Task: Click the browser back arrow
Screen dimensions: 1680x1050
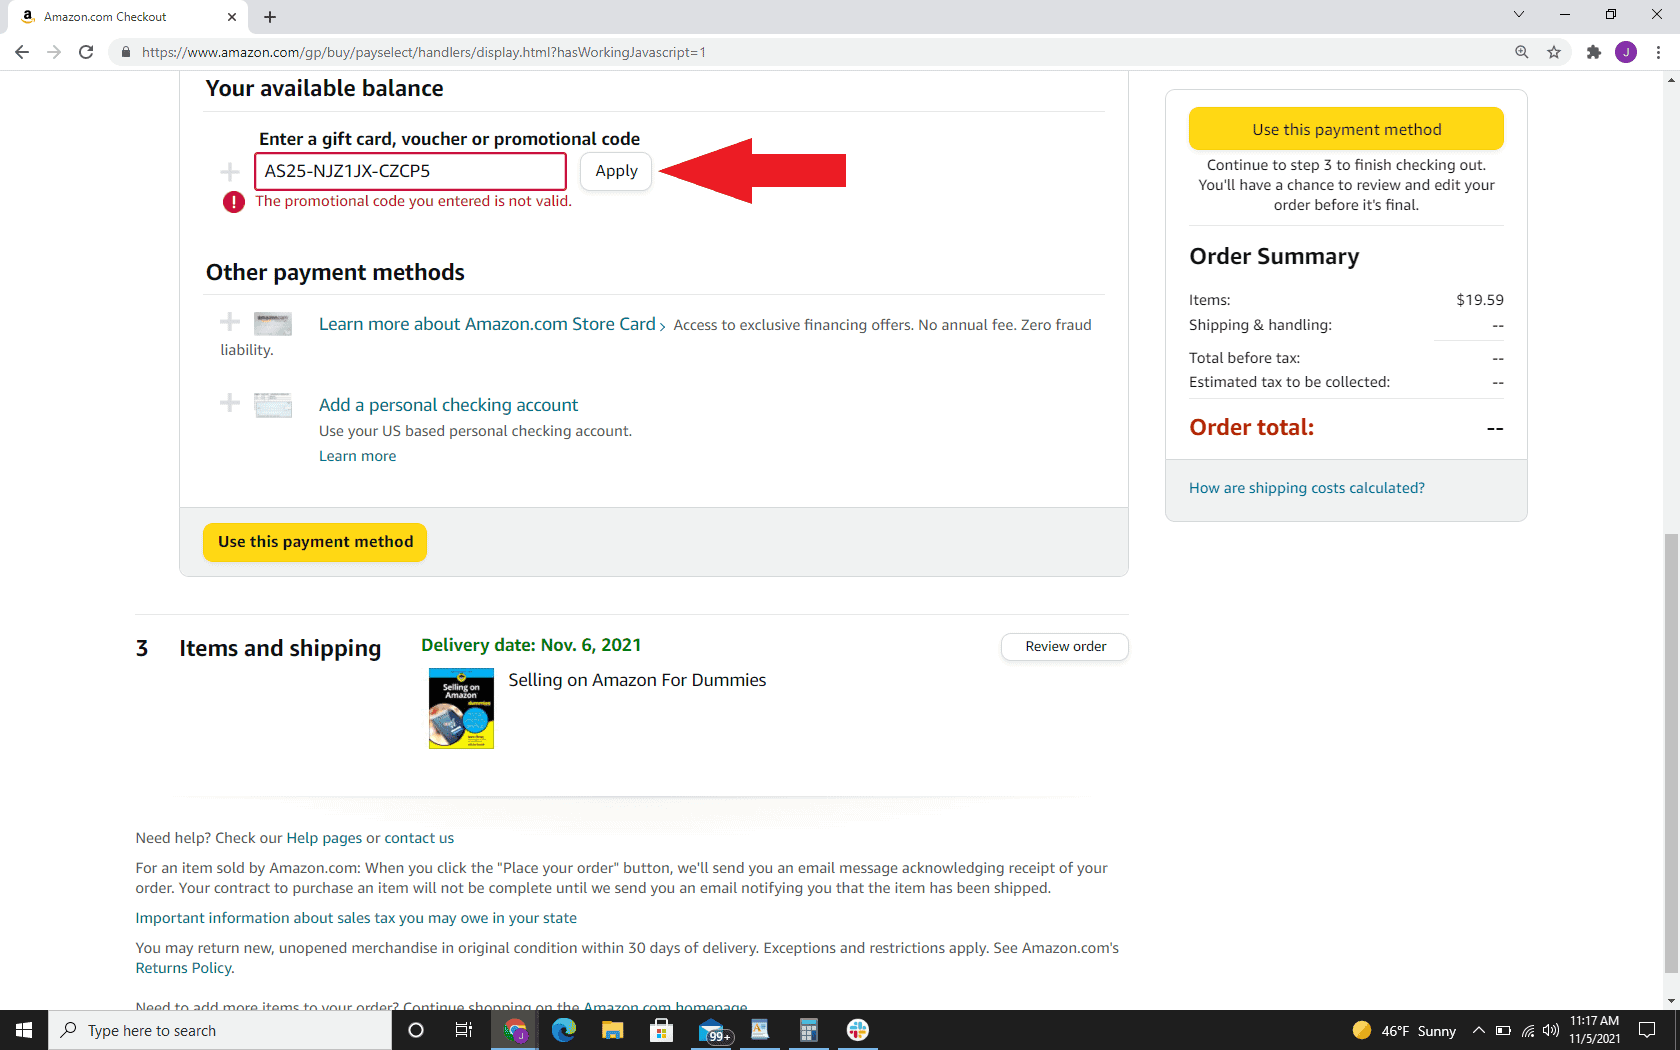Action: (22, 52)
